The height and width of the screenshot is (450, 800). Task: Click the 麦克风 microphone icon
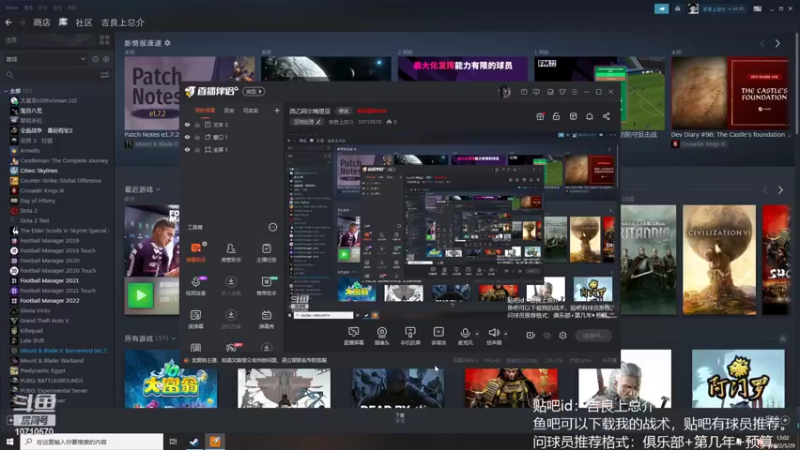[465, 333]
